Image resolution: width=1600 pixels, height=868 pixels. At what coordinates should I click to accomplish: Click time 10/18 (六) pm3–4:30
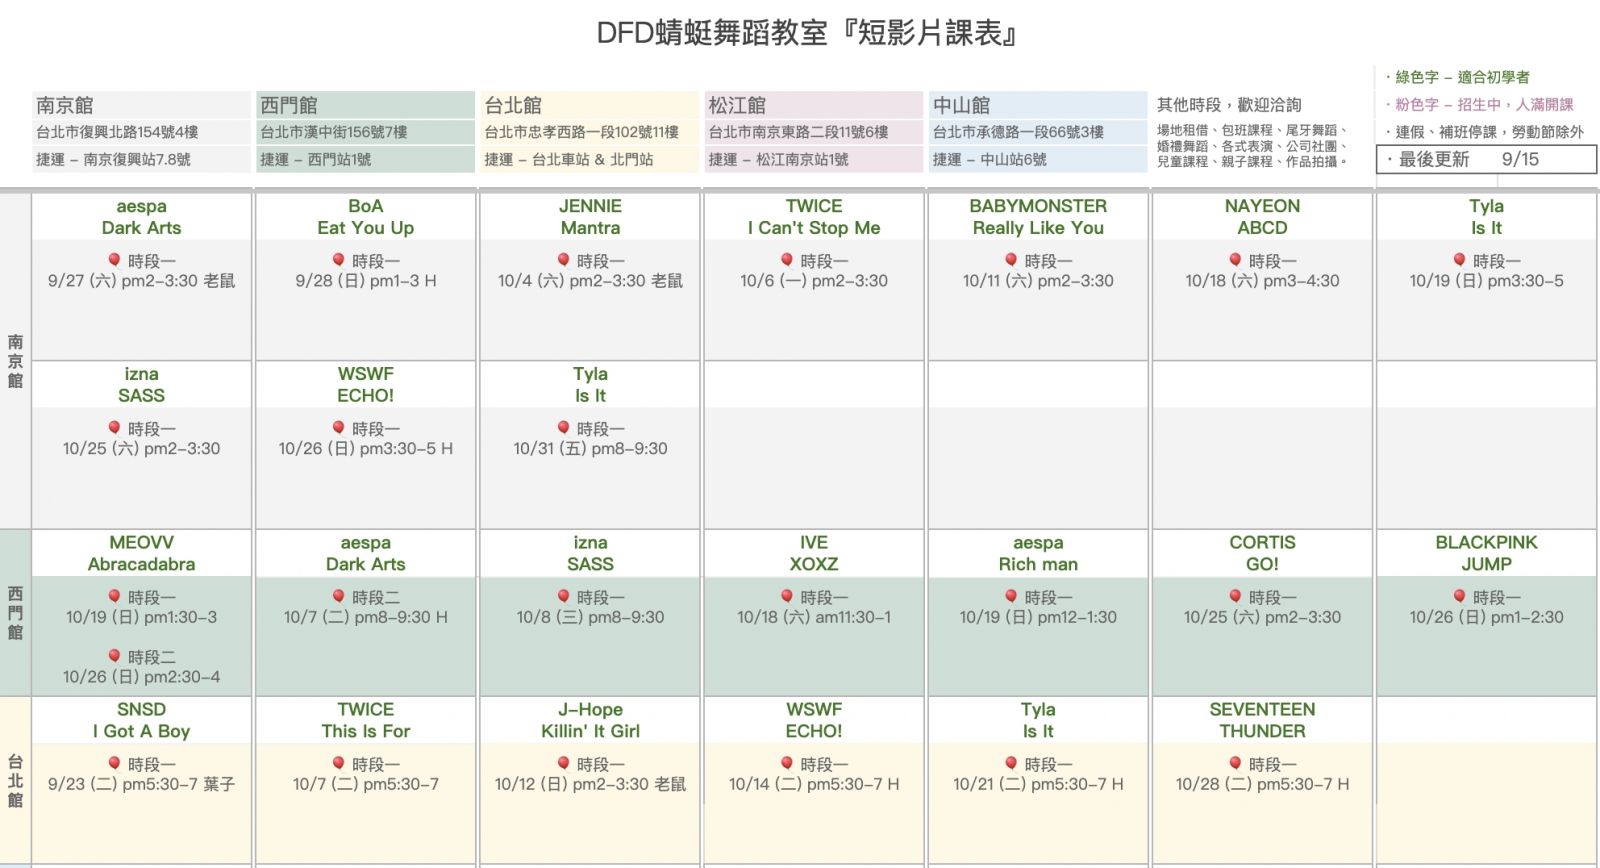point(1262,281)
